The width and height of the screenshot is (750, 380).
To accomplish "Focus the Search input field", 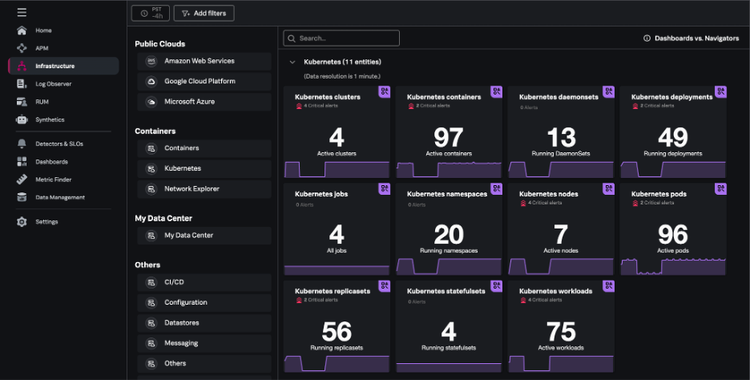I will click(341, 38).
